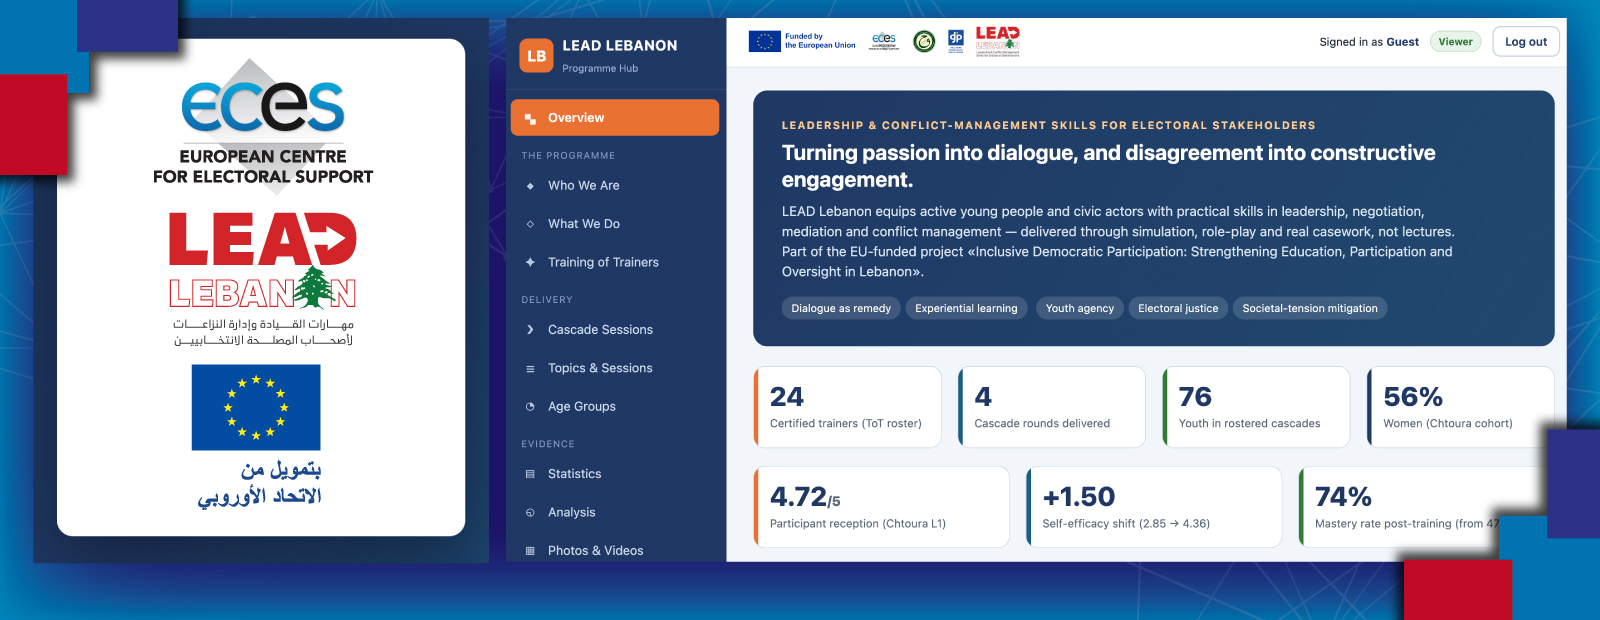Screen dimensions: 1600x620
Task: Click the large LEAD Lebanon logo on banner
Action: (263, 279)
